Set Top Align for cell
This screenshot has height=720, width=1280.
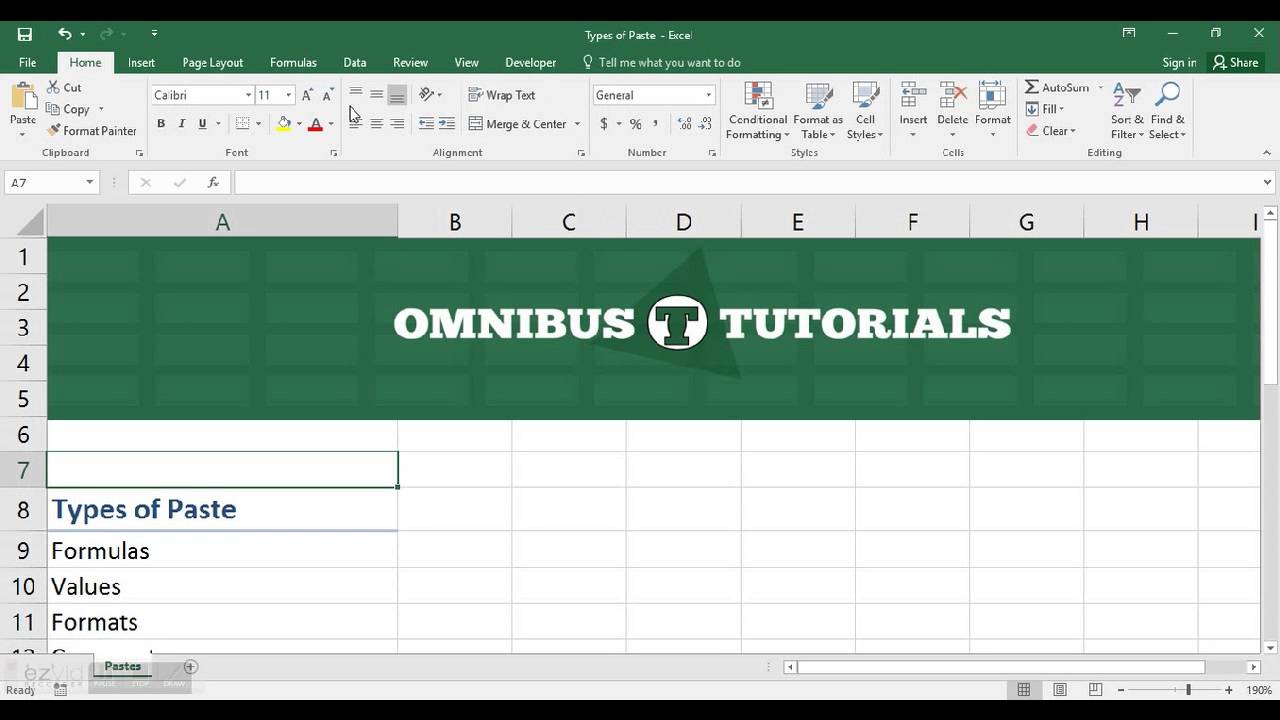pyautogui.click(x=356, y=95)
